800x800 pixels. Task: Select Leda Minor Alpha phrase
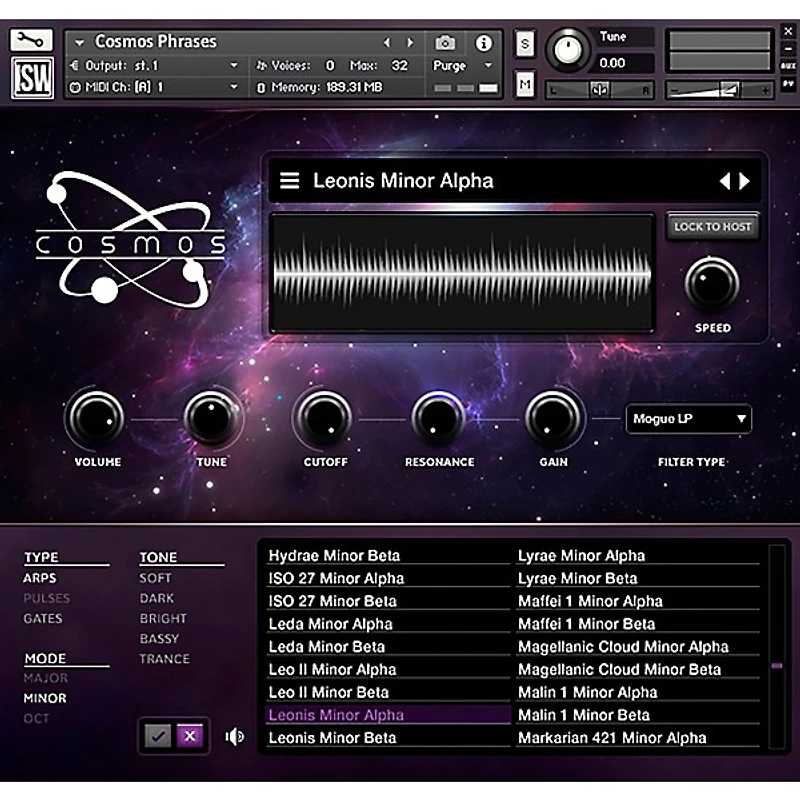(388, 623)
